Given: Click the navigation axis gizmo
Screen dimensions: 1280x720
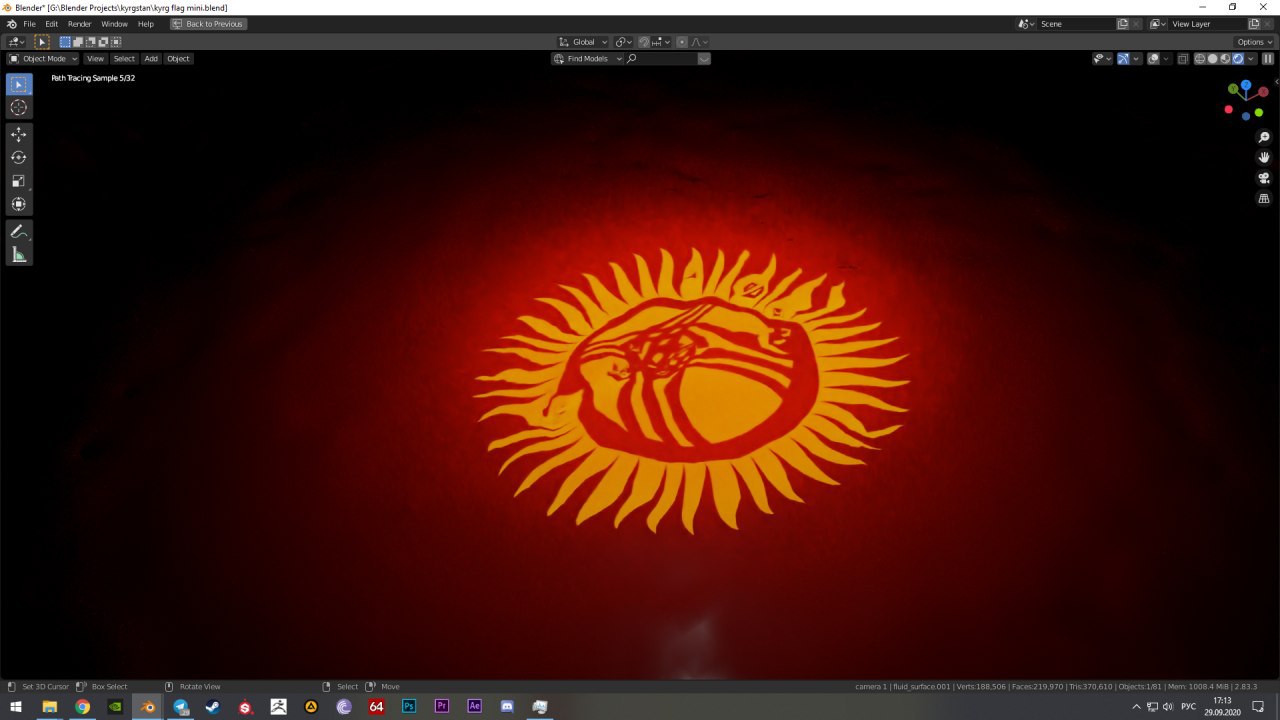Looking at the screenshot, I should pos(1246,100).
